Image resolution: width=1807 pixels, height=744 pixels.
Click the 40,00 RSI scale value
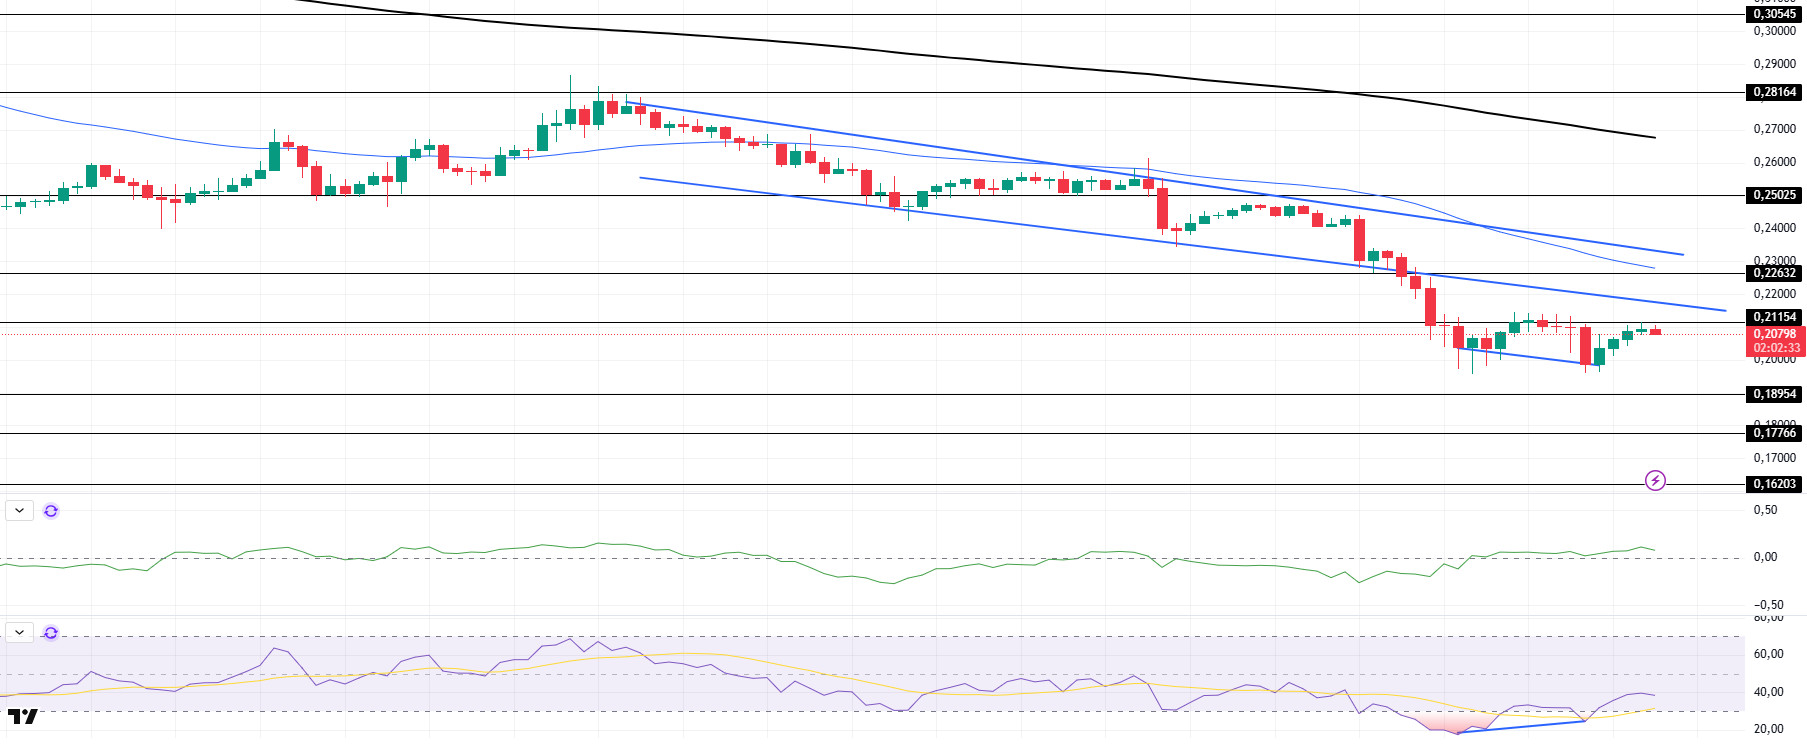1769,692
